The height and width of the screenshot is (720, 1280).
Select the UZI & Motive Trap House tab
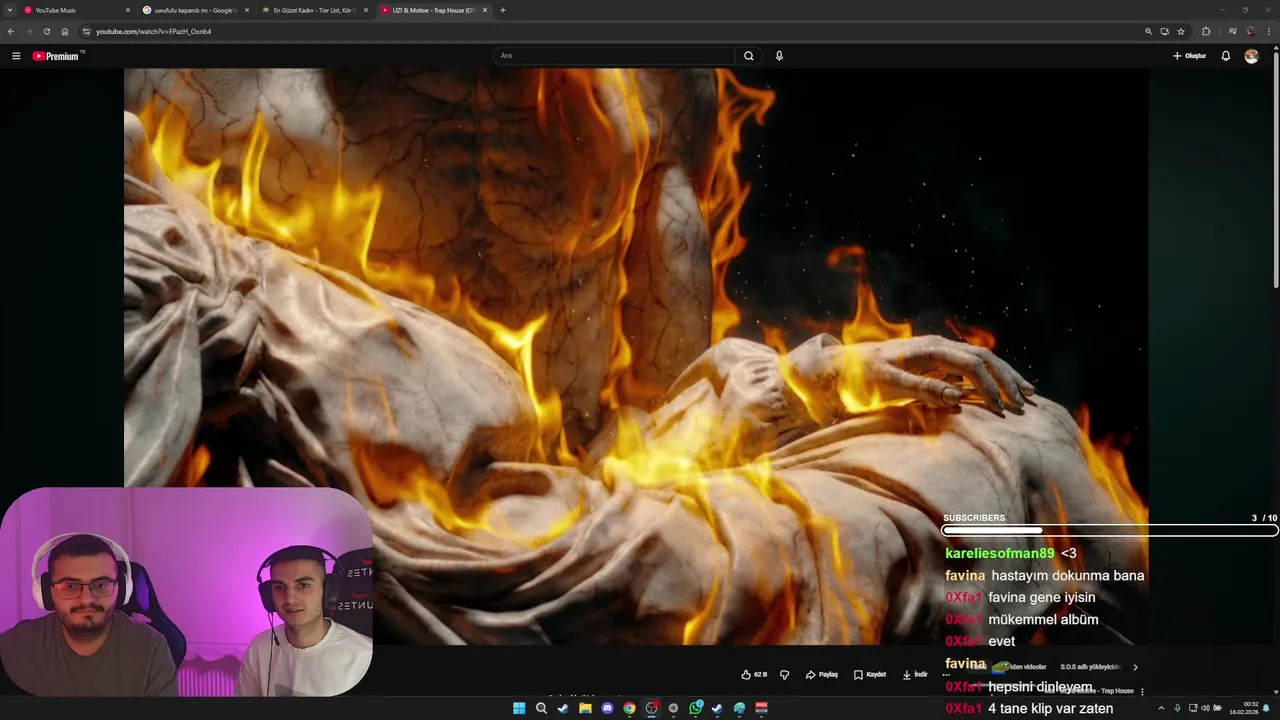point(433,10)
